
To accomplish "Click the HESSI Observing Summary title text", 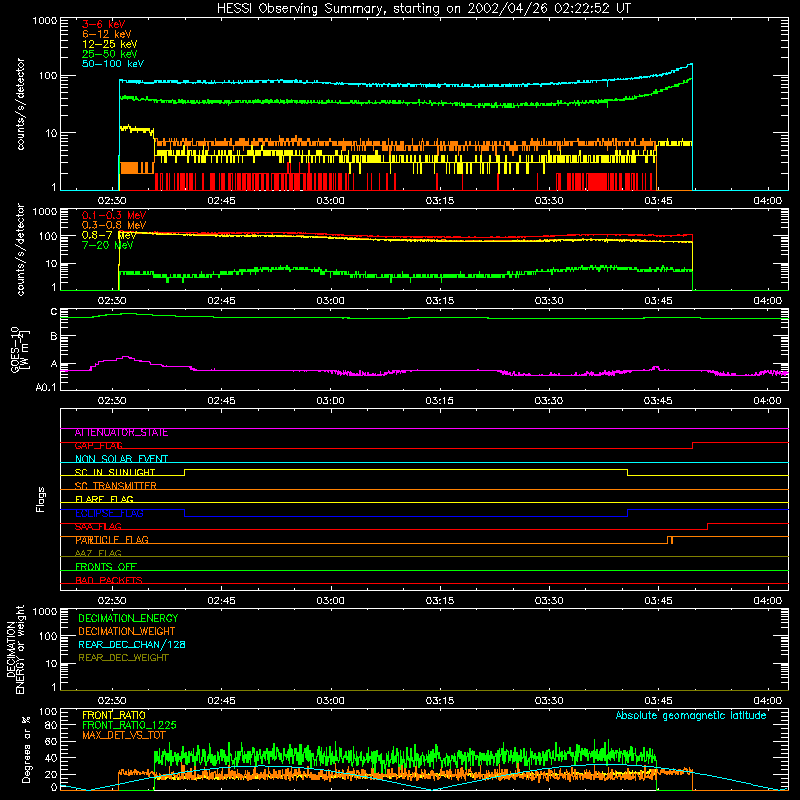I will click(x=423, y=9).
